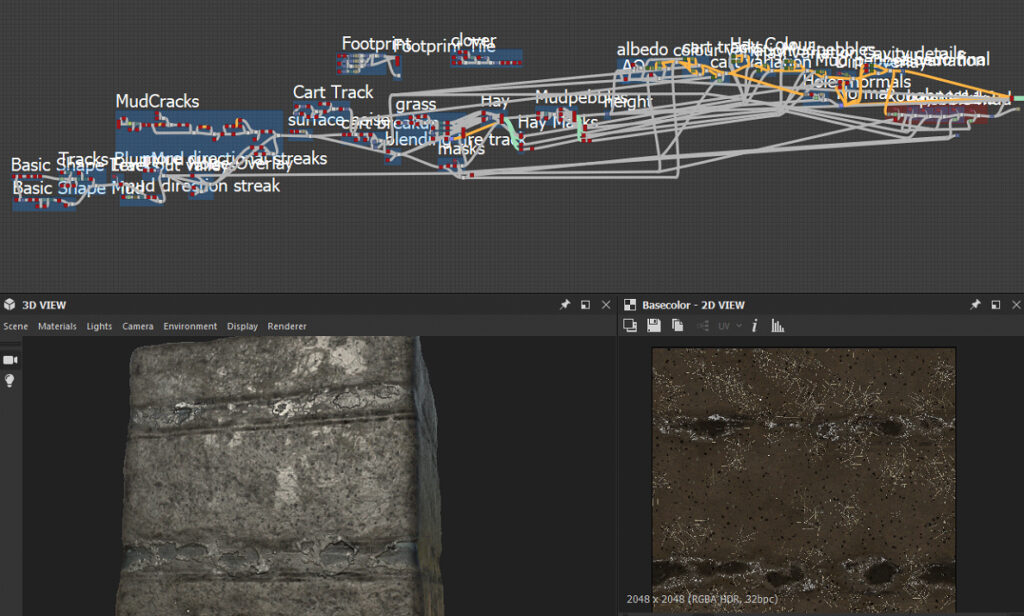This screenshot has width=1024, height=616.
Task: Expand the Environment menu in 3D View
Action: click(x=190, y=326)
